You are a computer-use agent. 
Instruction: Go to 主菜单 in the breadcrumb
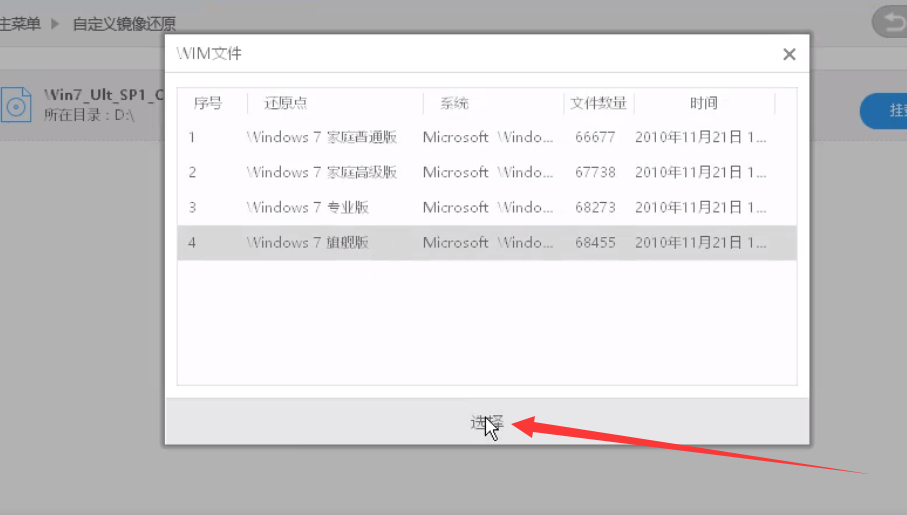coord(20,23)
